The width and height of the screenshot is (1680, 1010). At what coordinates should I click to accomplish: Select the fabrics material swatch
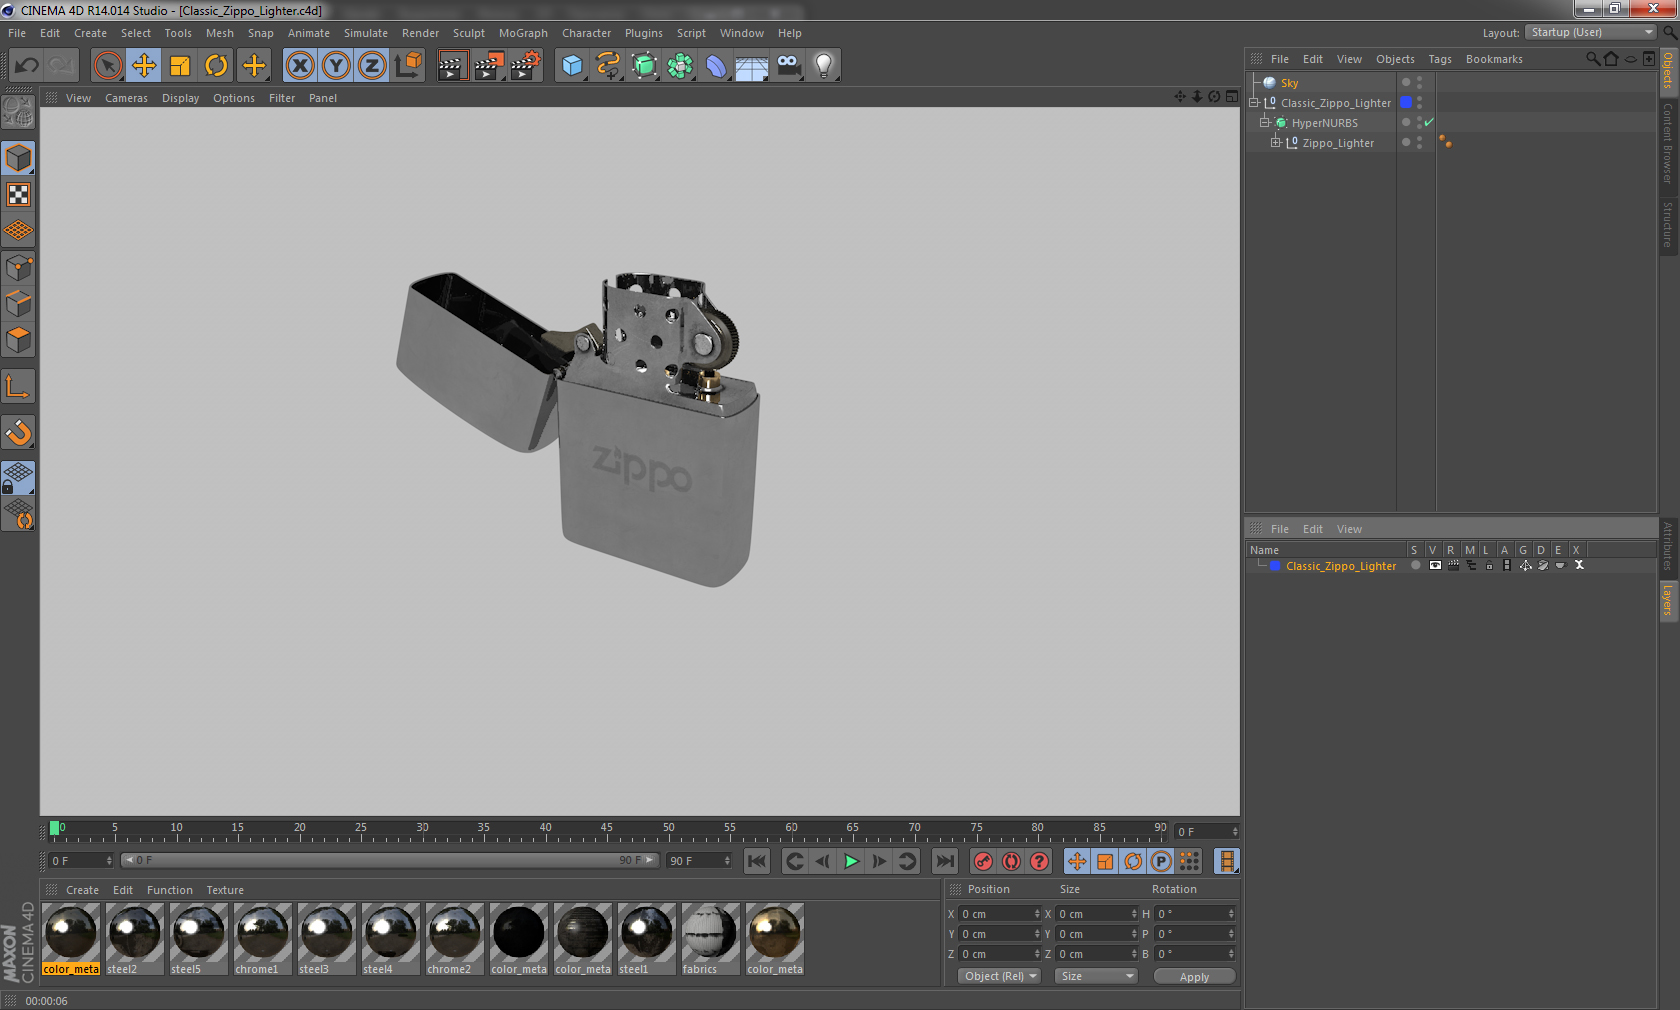[x=709, y=939]
